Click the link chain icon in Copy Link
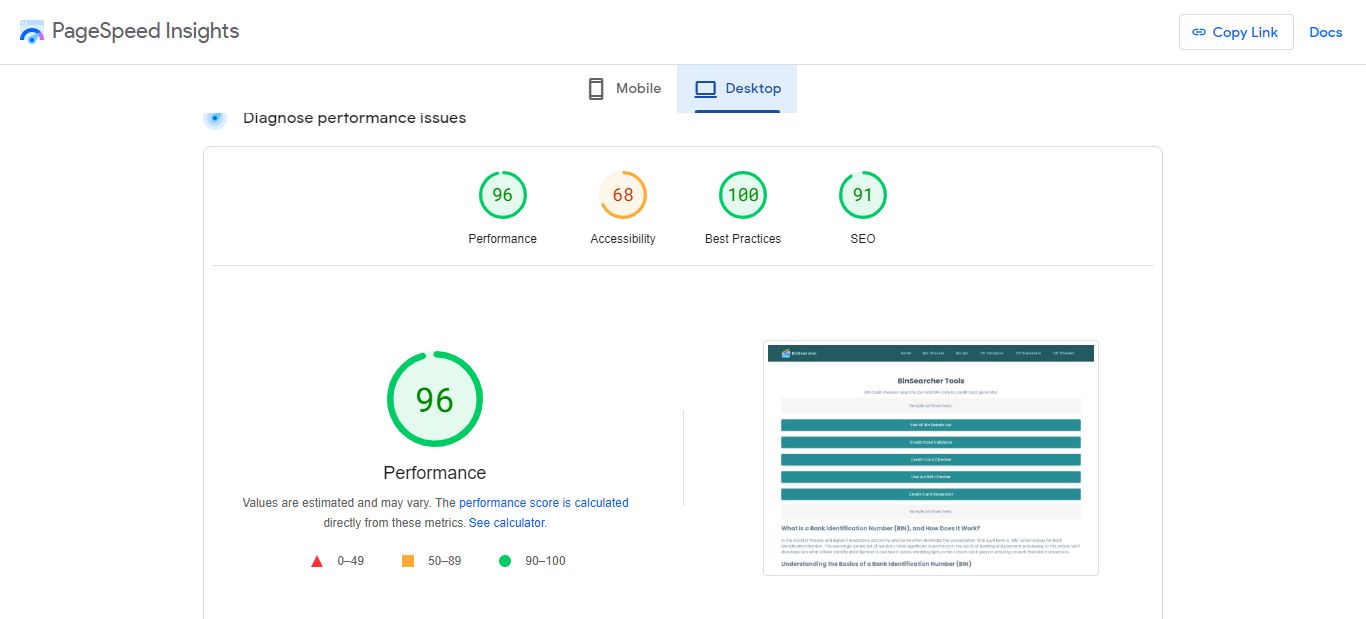1366x619 pixels. pyautogui.click(x=1199, y=32)
